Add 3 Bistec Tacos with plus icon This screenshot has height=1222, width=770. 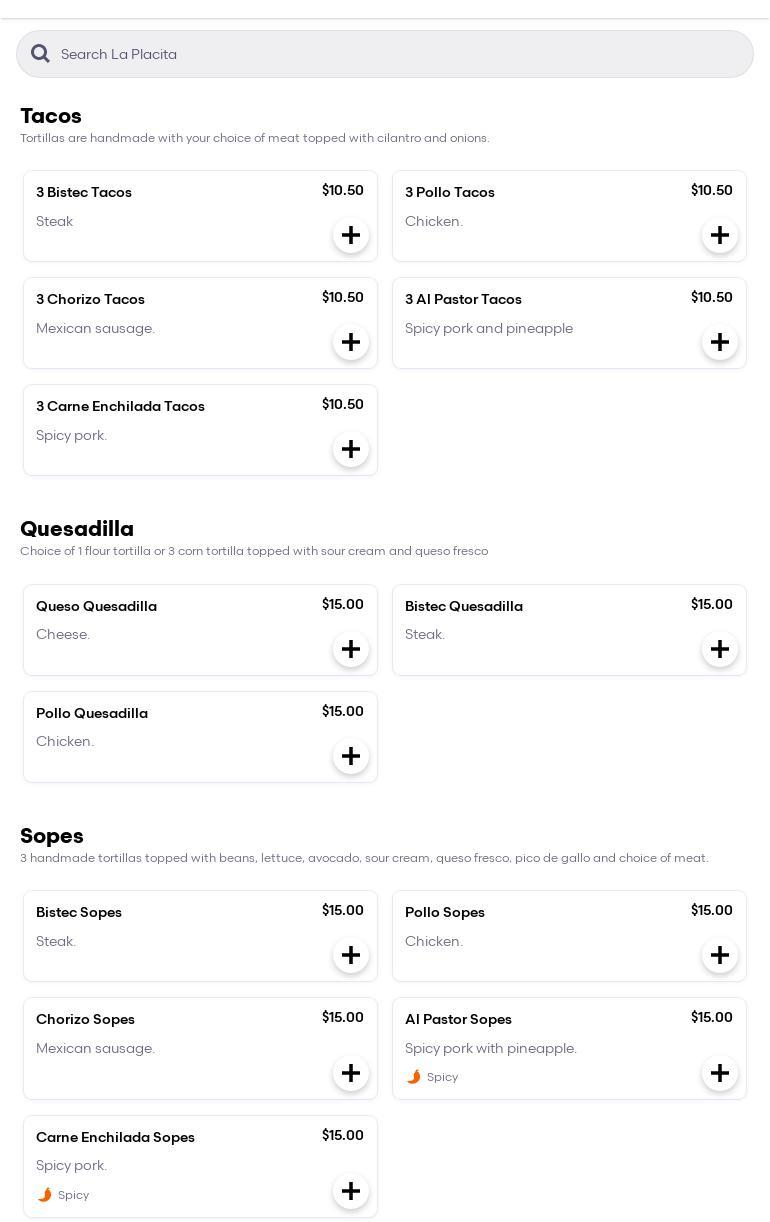coord(351,236)
